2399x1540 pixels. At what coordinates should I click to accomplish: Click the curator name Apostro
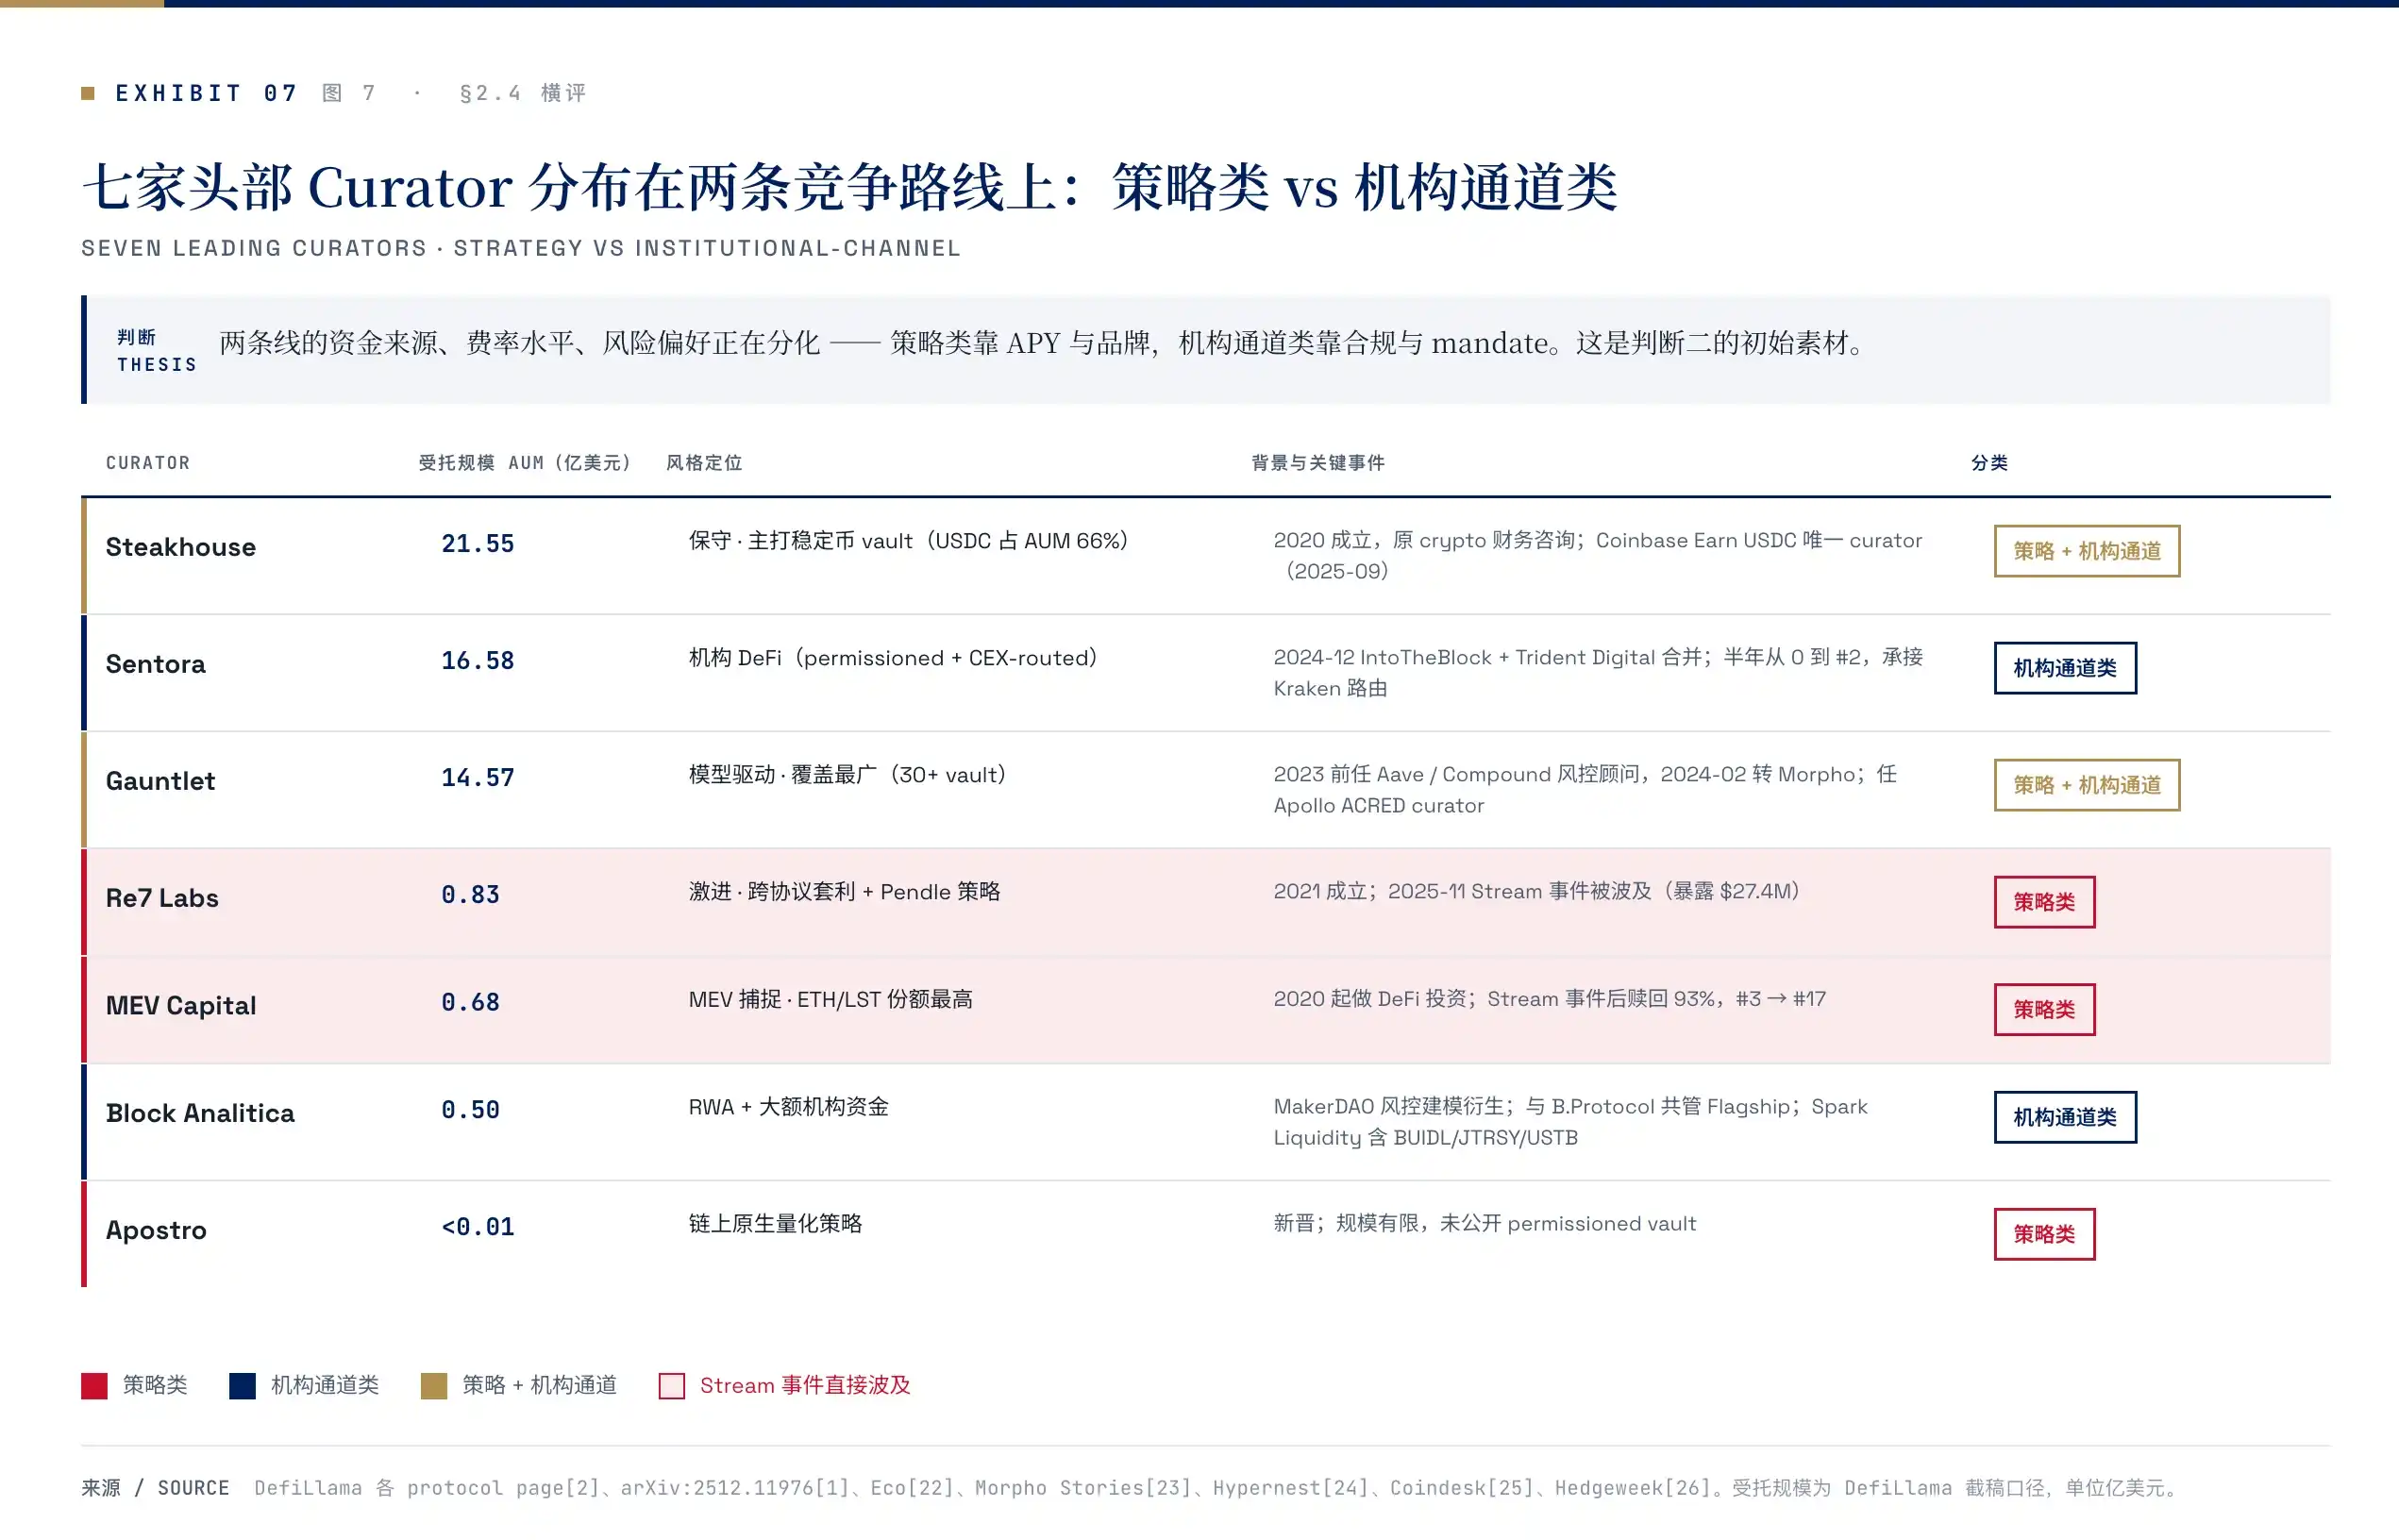(x=156, y=1230)
